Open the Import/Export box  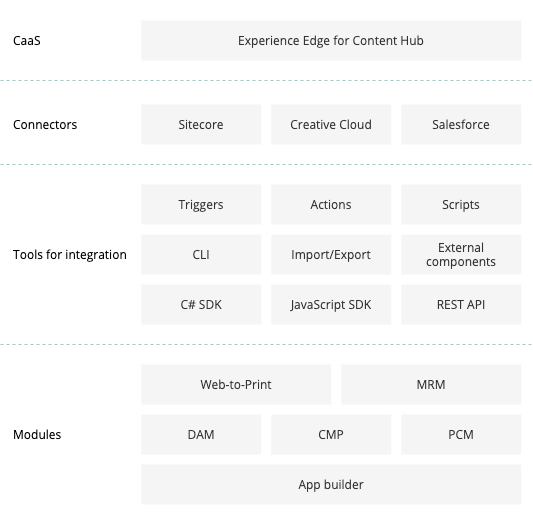(x=331, y=255)
